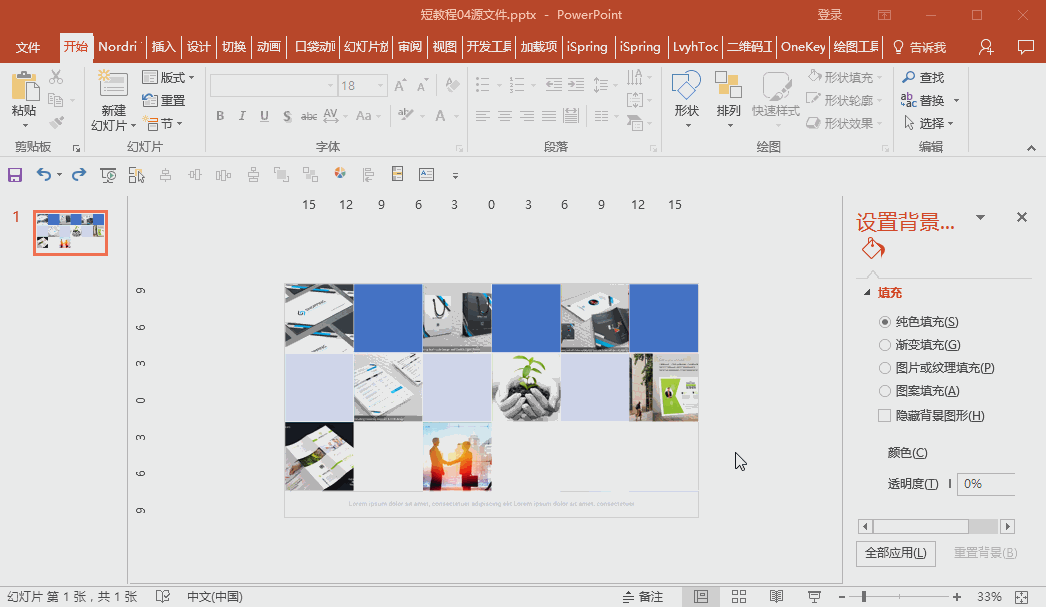Click the Sign in (登录) link
This screenshot has width=1046, height=607.
830,15
